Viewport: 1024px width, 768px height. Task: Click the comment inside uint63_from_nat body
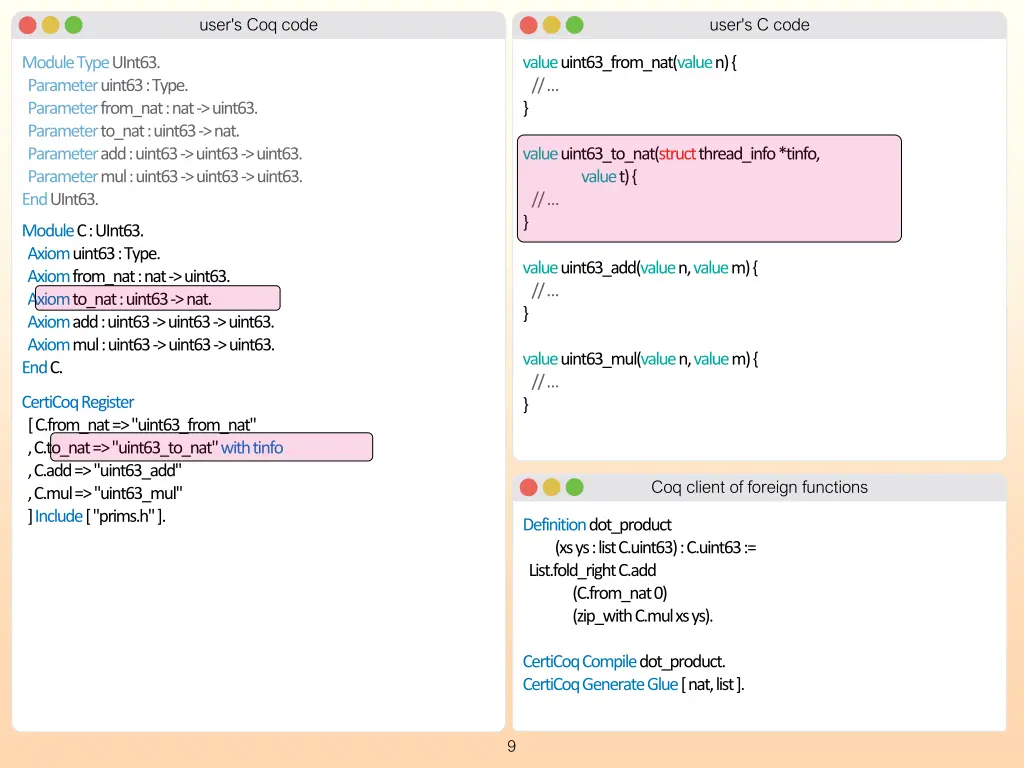click(545, 86)
